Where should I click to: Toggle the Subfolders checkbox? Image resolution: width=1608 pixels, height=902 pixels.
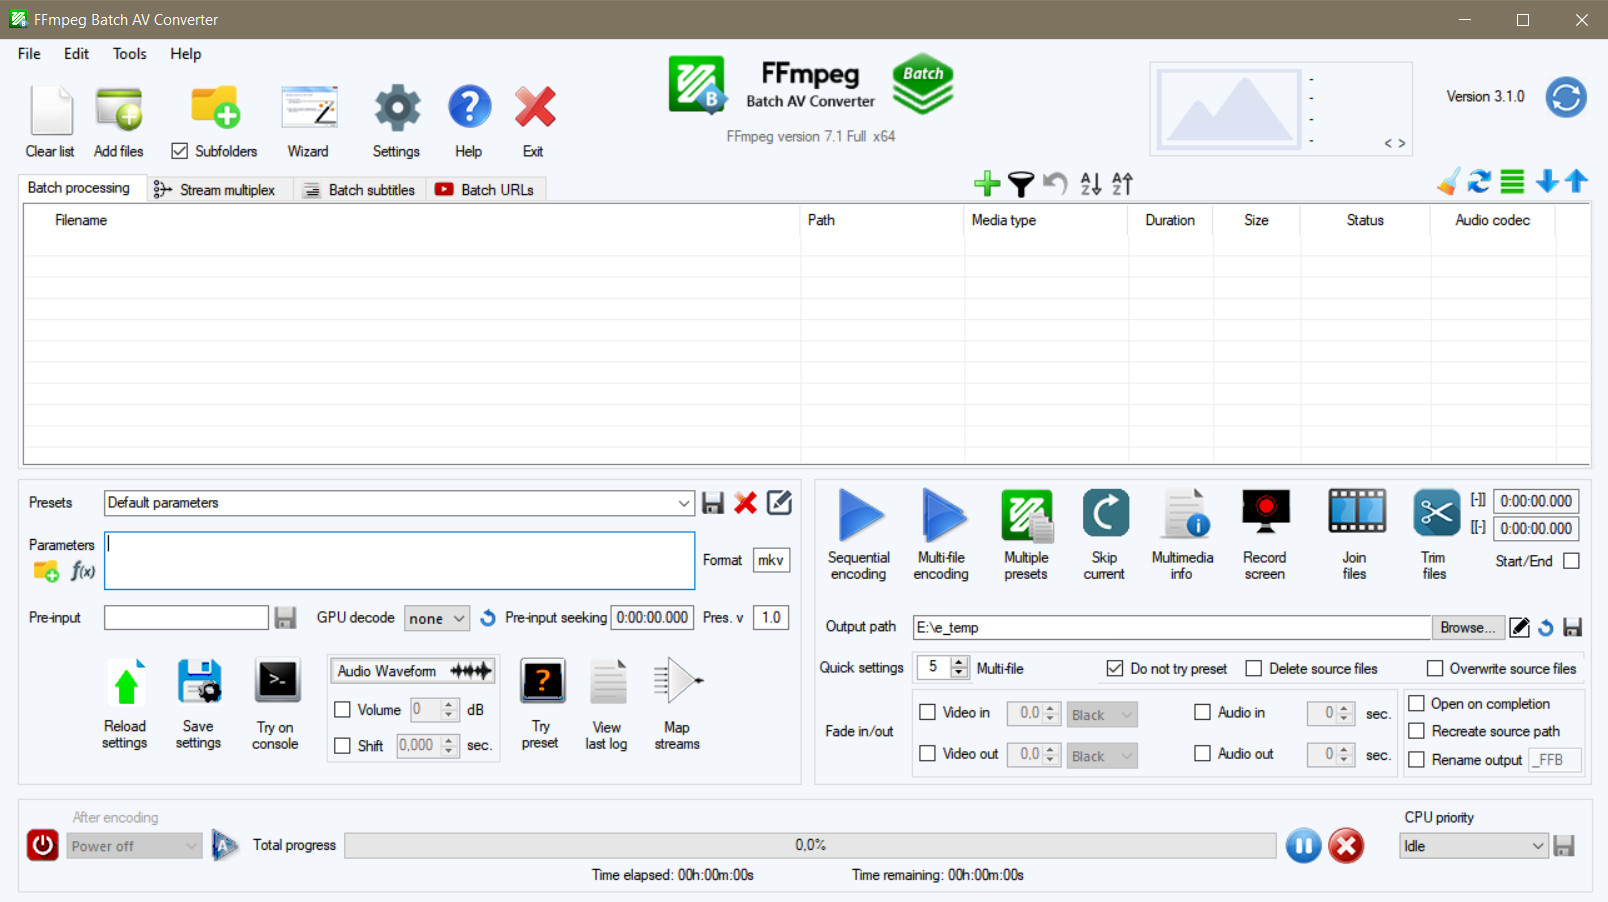coord(180,151)
